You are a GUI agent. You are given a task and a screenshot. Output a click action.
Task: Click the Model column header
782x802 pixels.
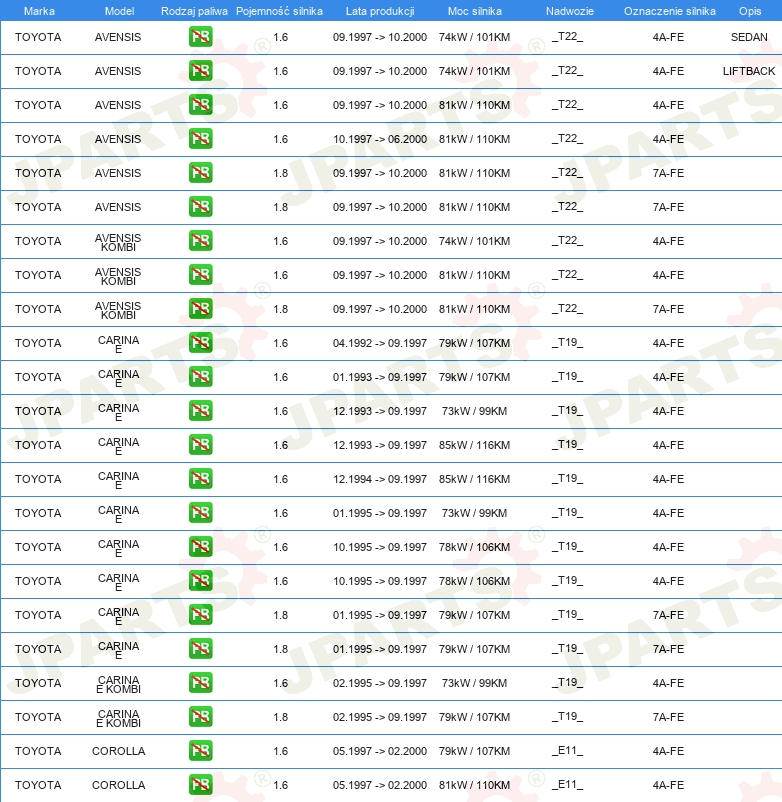119,11
